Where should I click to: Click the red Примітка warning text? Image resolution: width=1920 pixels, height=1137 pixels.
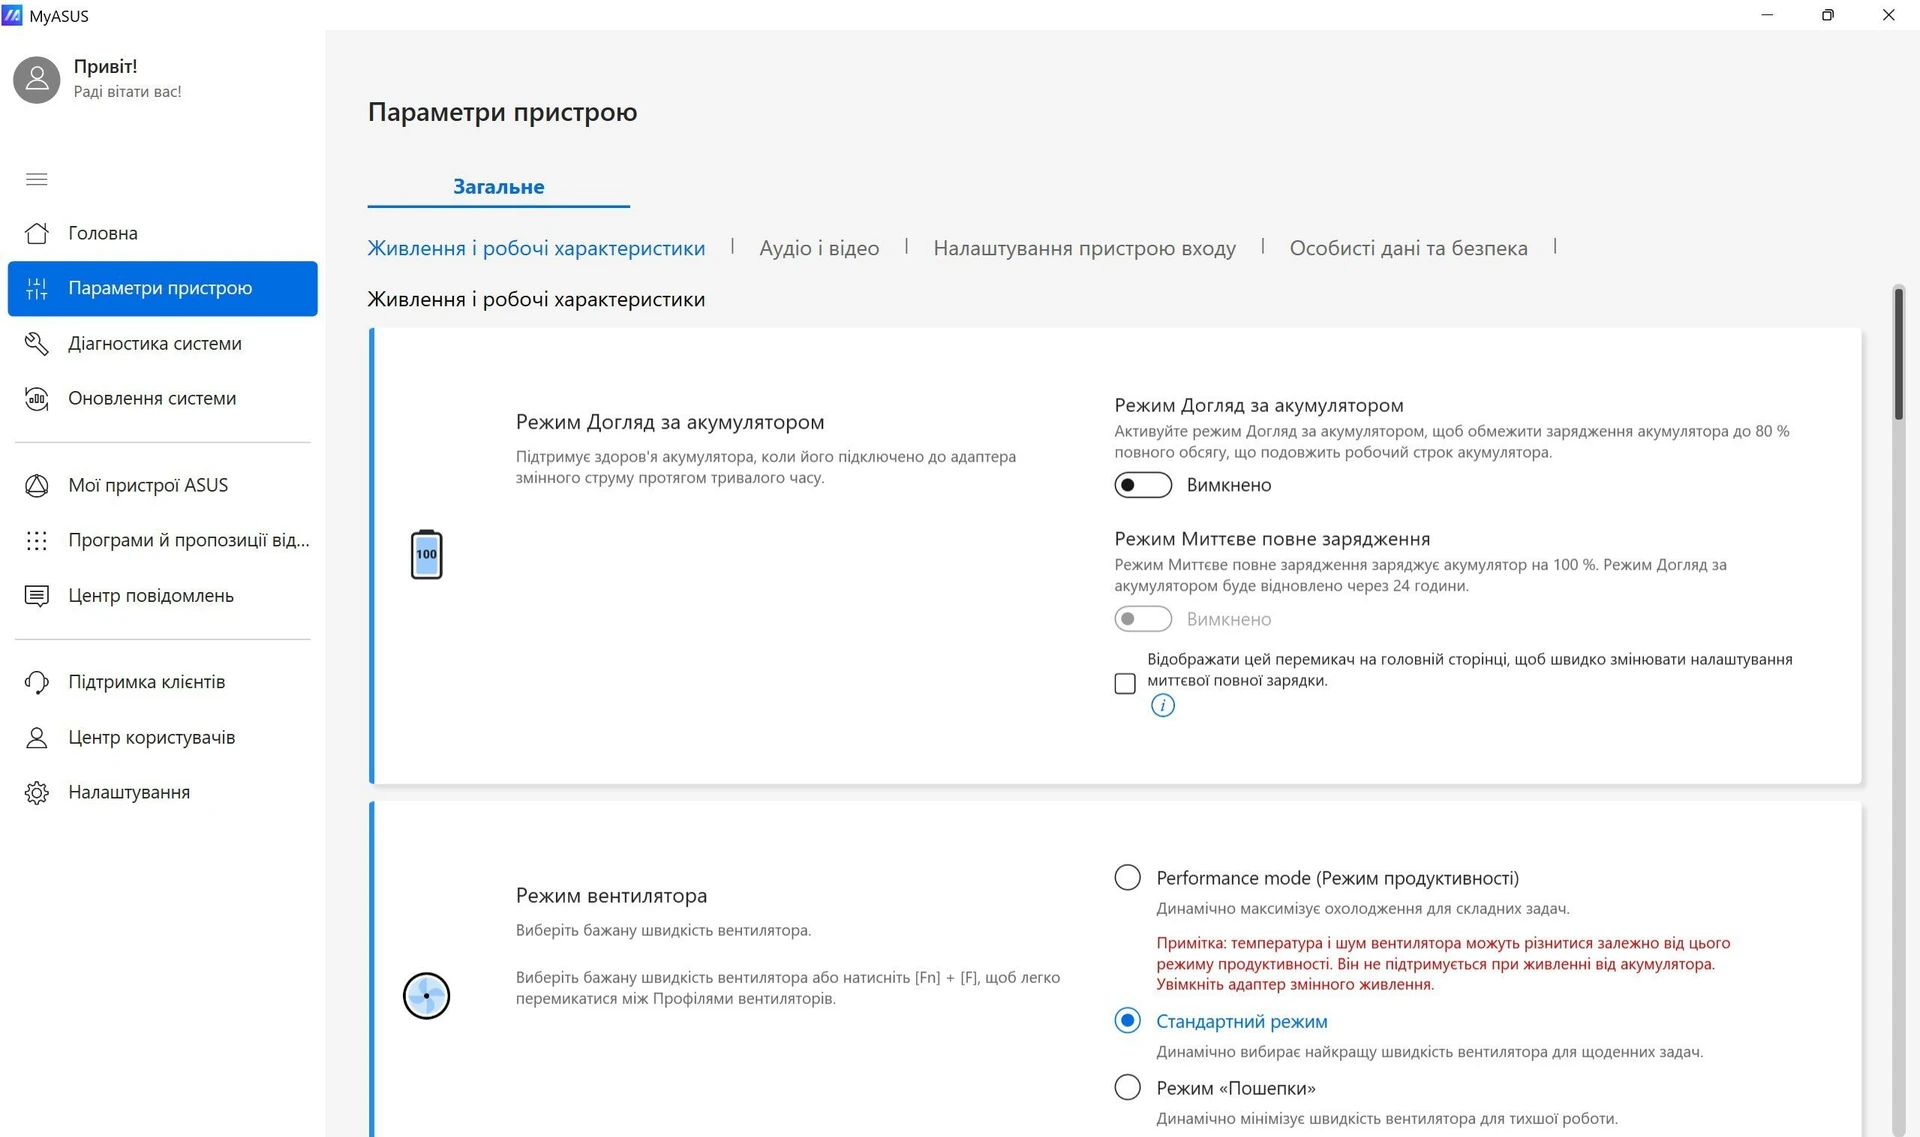click(1443, 964)
